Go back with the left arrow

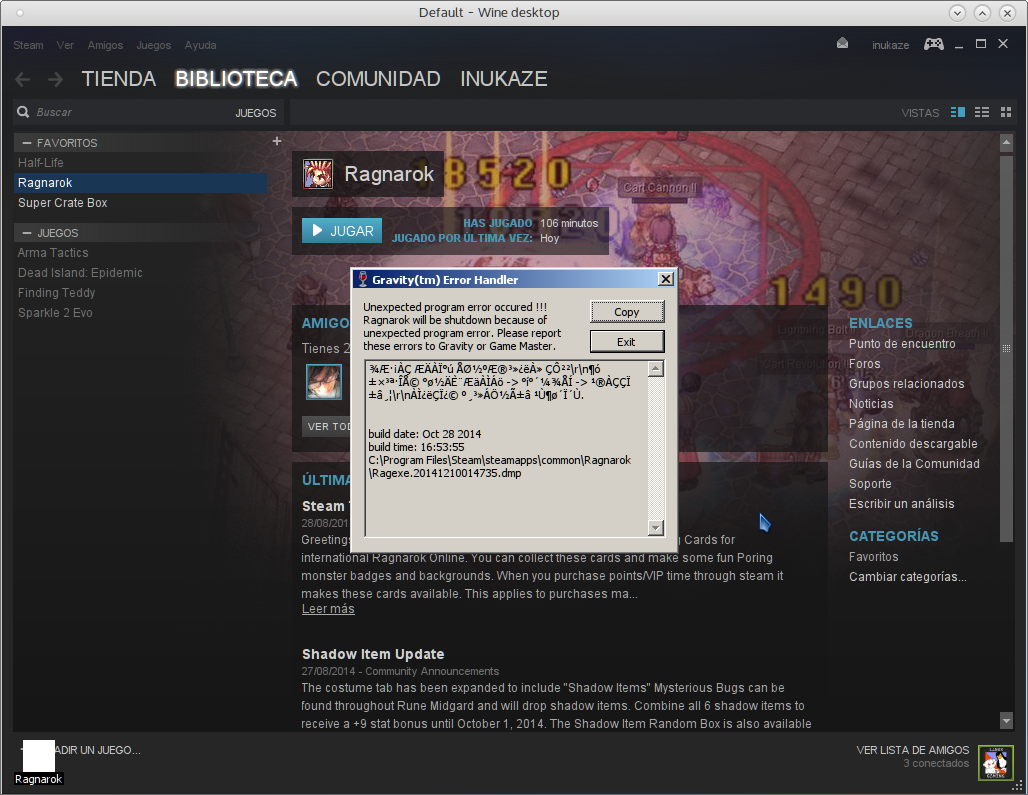(x=22, y=79)
